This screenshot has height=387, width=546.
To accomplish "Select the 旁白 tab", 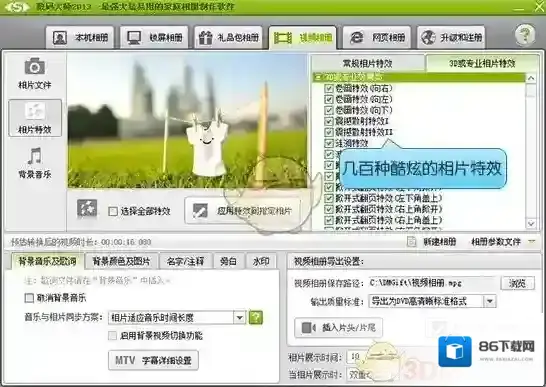I will [228, 261].
